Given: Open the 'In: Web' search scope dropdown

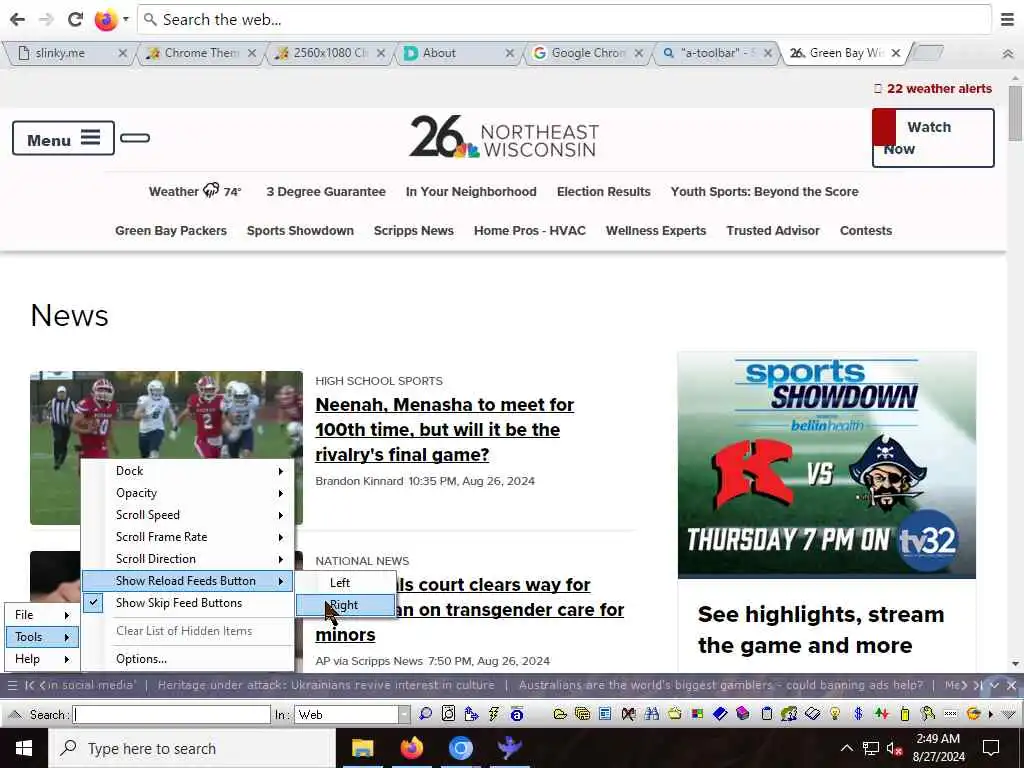Looking at the screenshot, I should [404, 714].
